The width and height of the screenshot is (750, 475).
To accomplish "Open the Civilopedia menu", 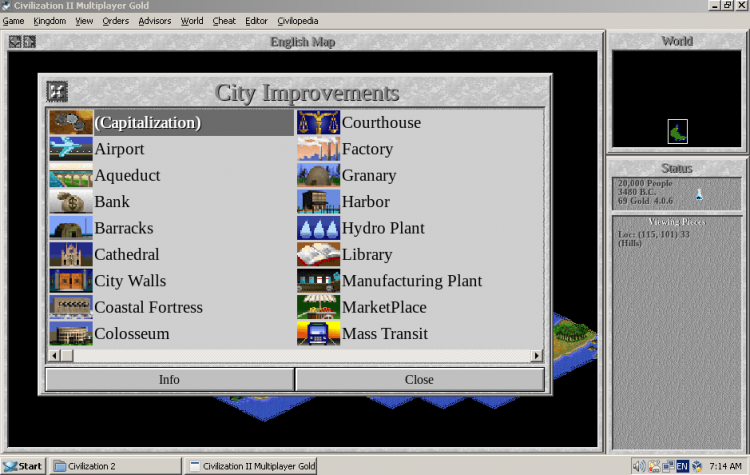I will tap(298, 21).
